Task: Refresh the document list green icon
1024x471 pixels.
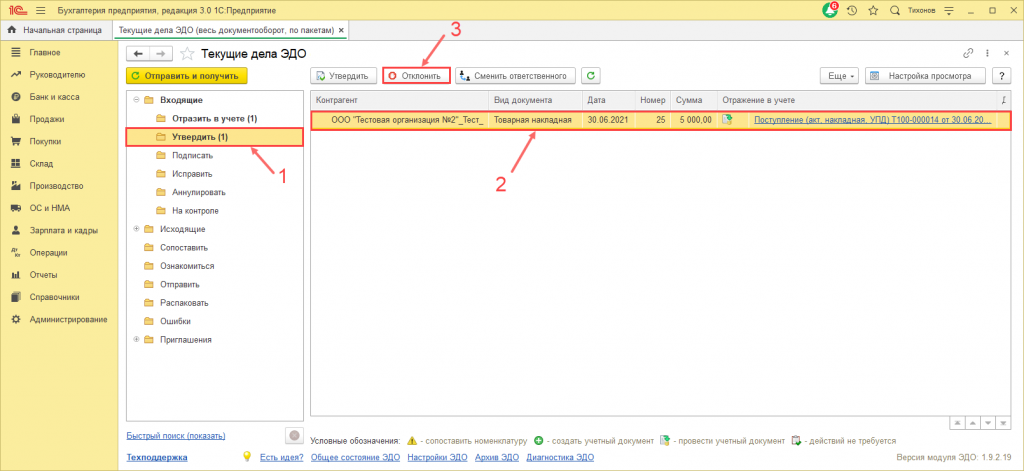Action: tap(590, 76)
